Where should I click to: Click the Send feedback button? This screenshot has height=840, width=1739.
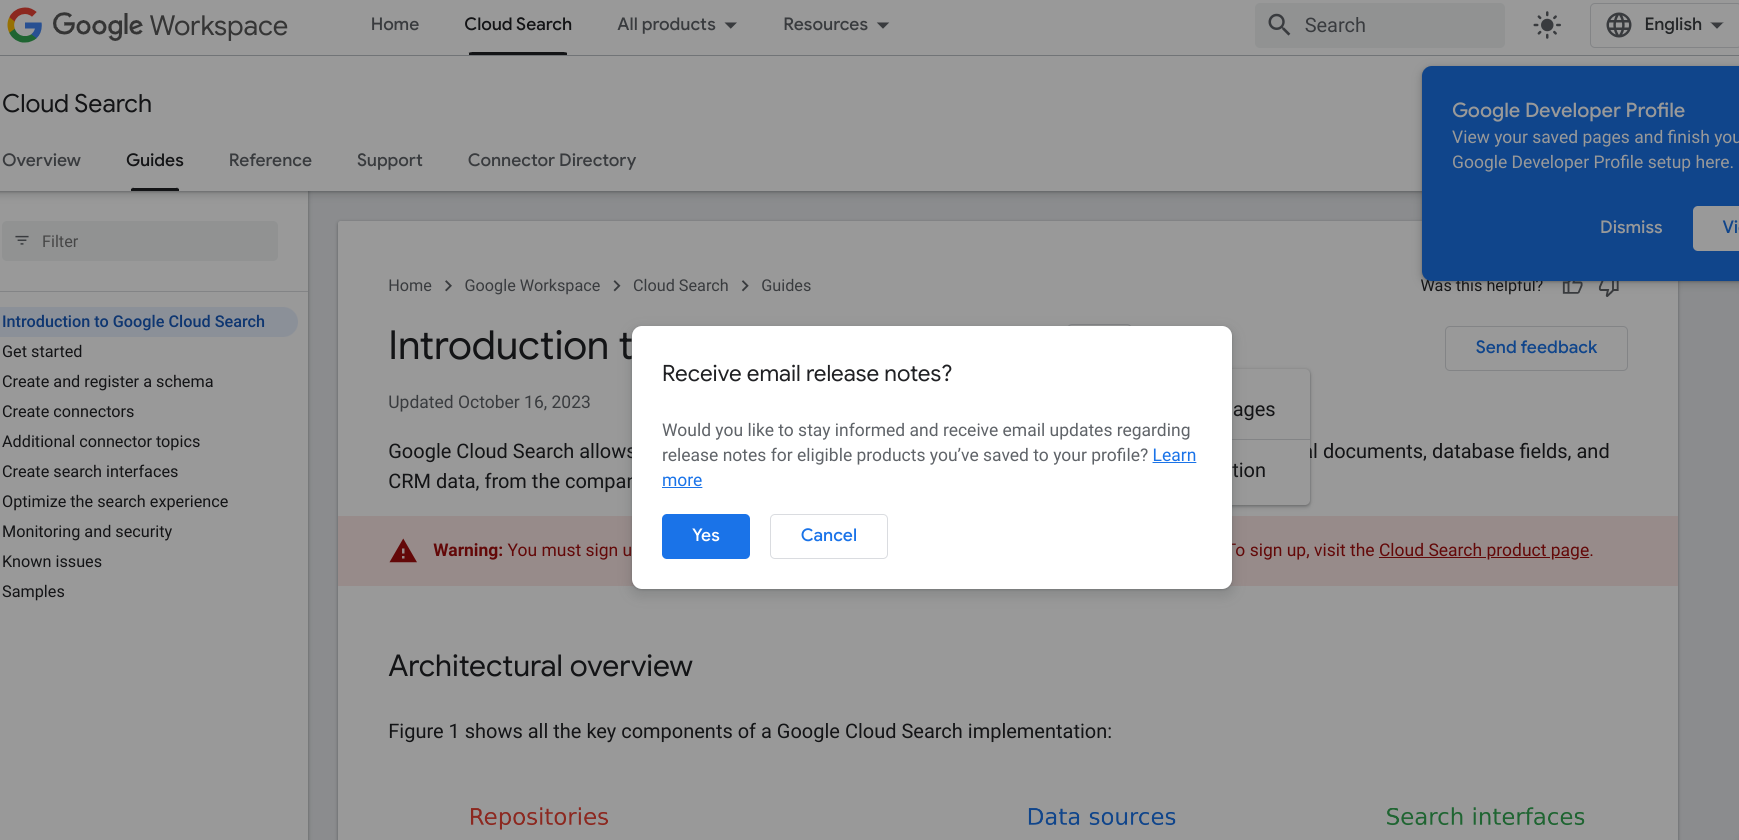click(x=1535, y=348)
